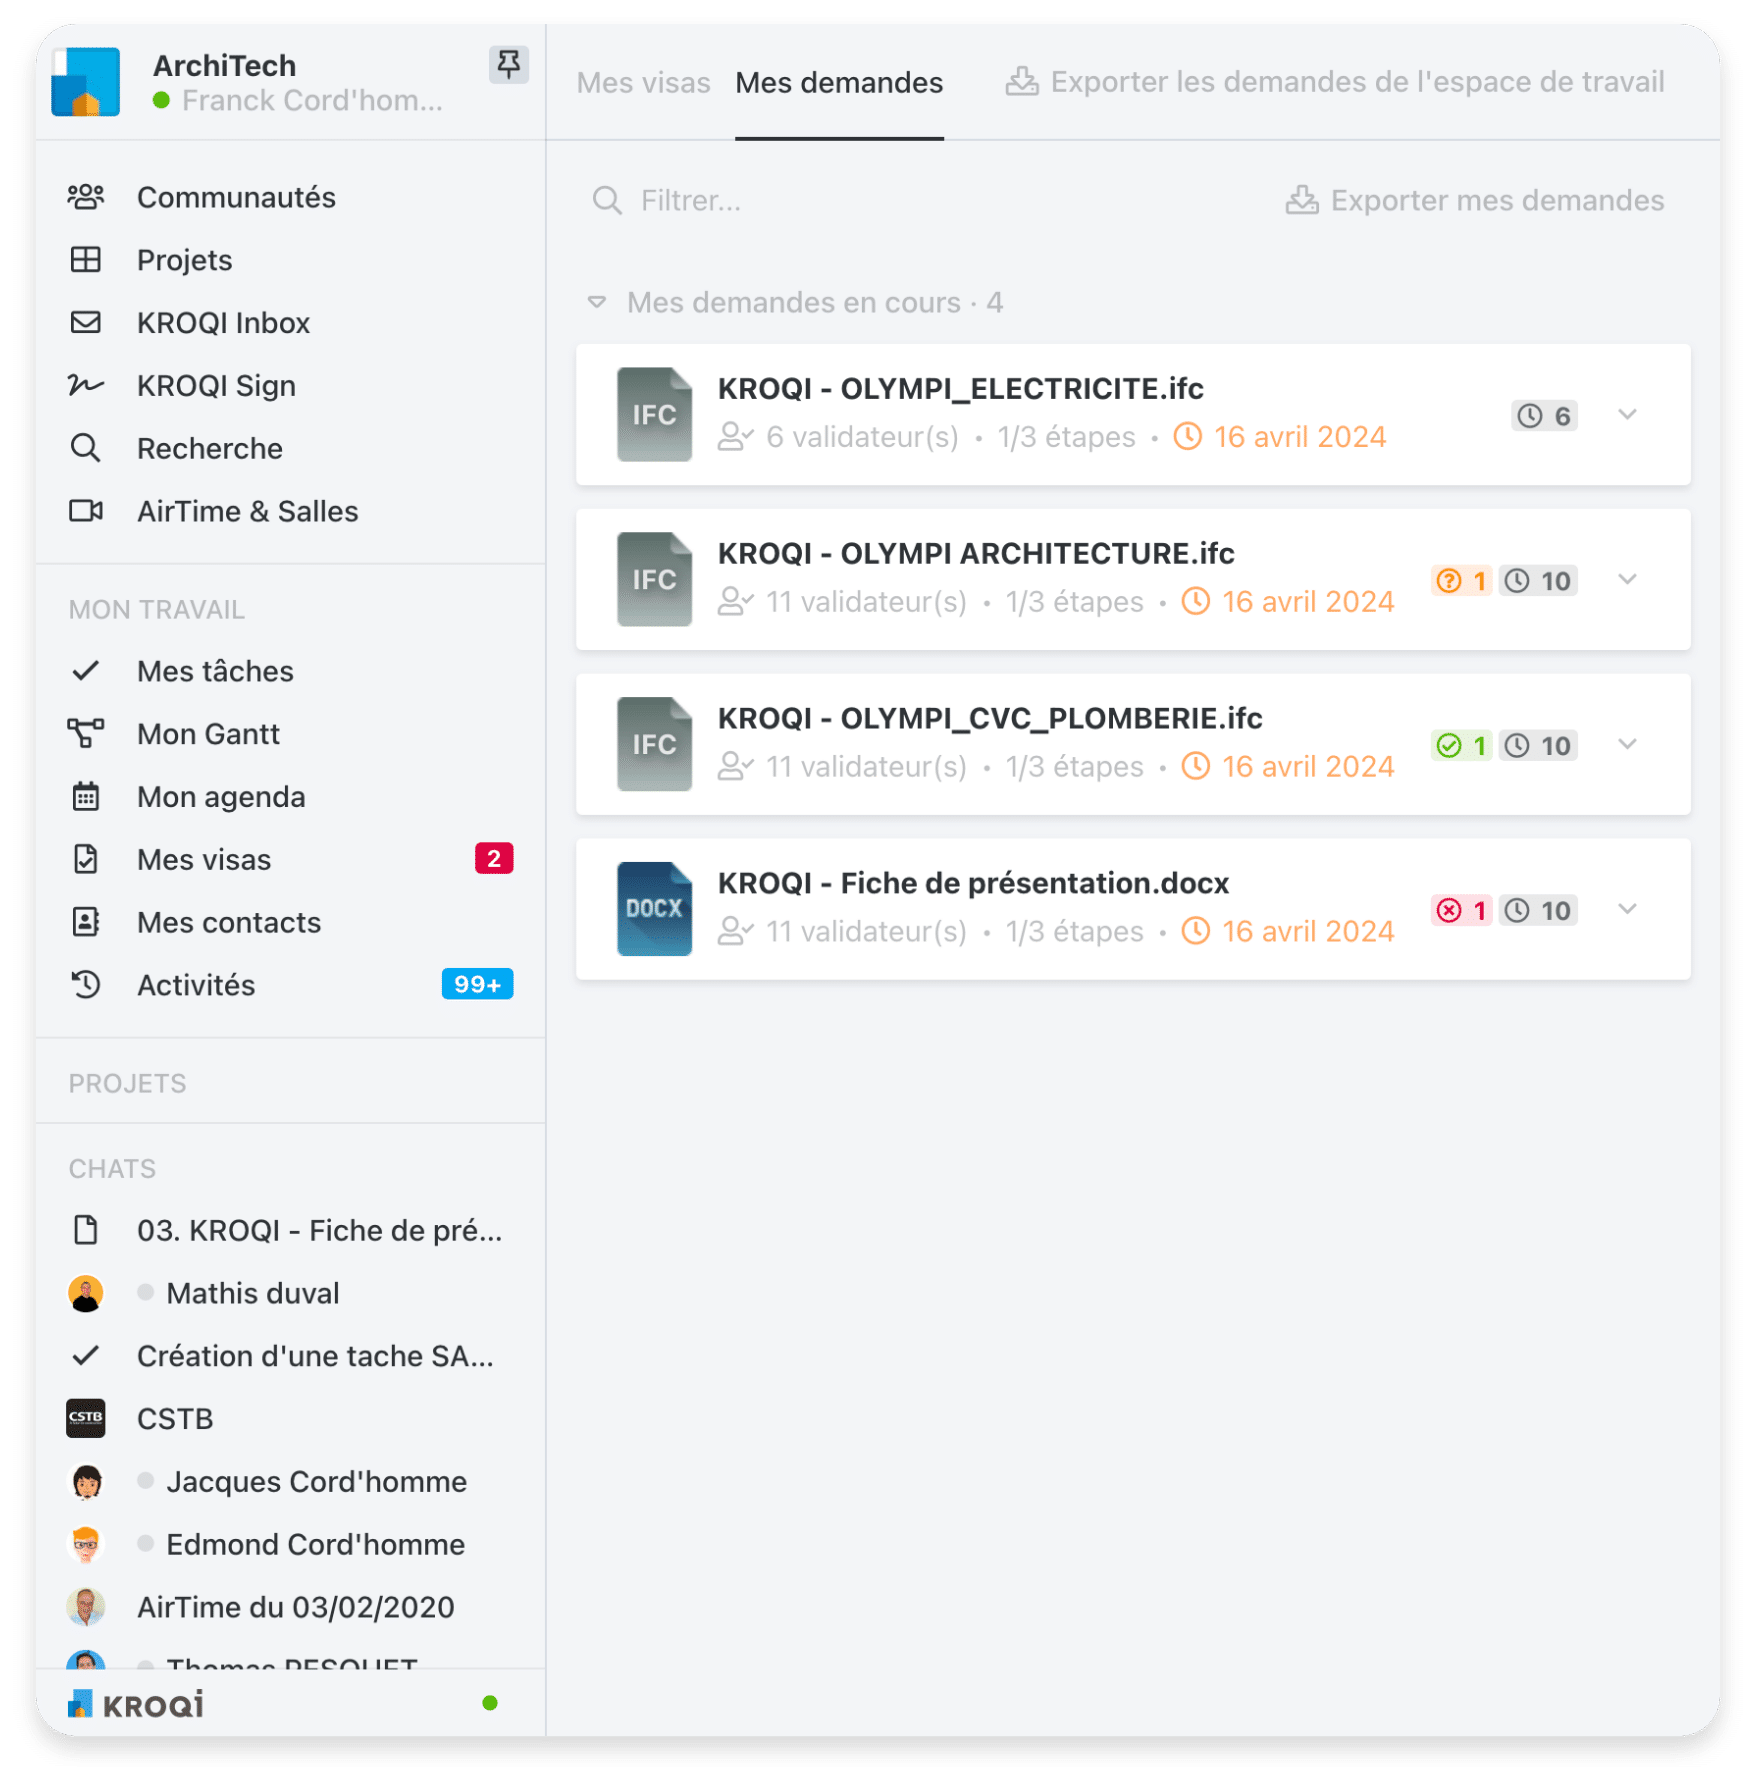
Task: Click IFC file icon of OLYMPI ARCHITECTURE
Action: click(x=654, y=580)
